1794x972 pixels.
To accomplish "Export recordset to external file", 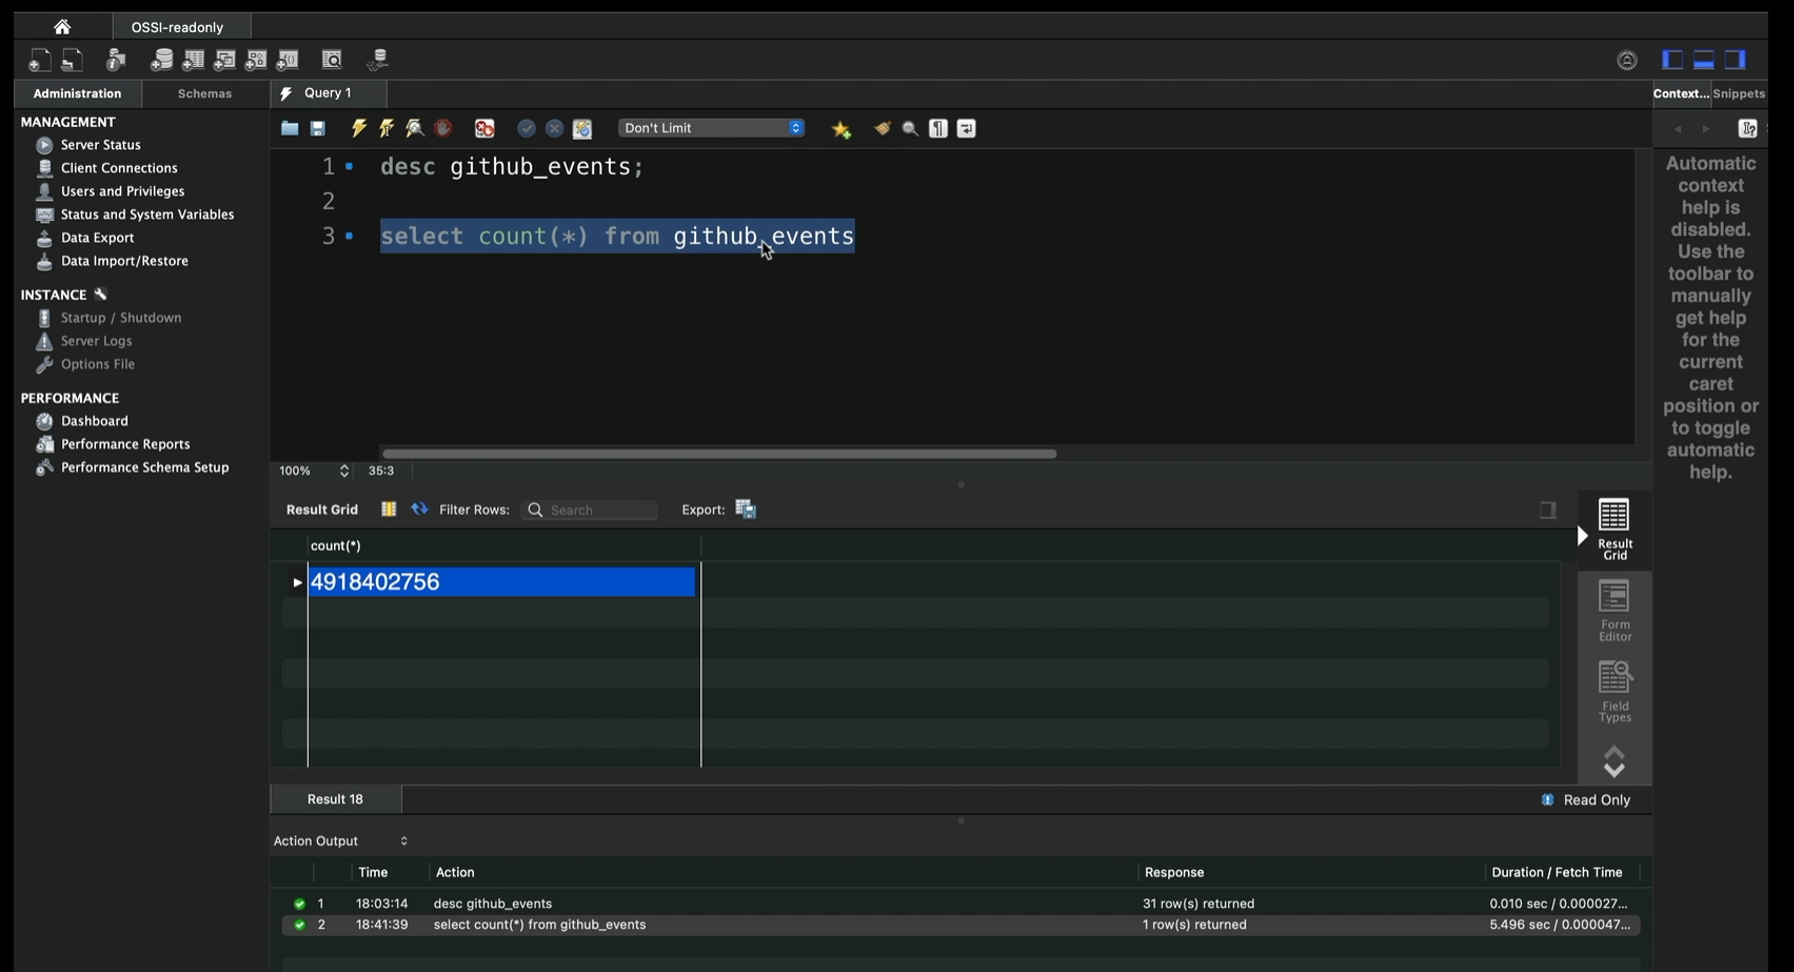I will pyautogui.click(x=746, y=509).
